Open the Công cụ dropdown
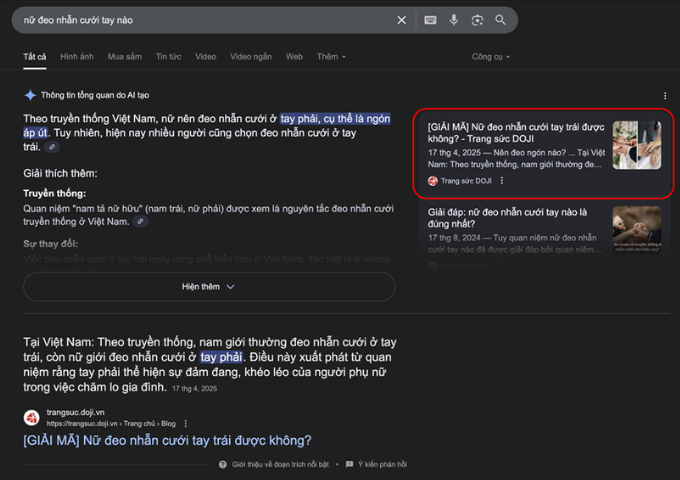 pyautogui.click(x=491, y=57)
